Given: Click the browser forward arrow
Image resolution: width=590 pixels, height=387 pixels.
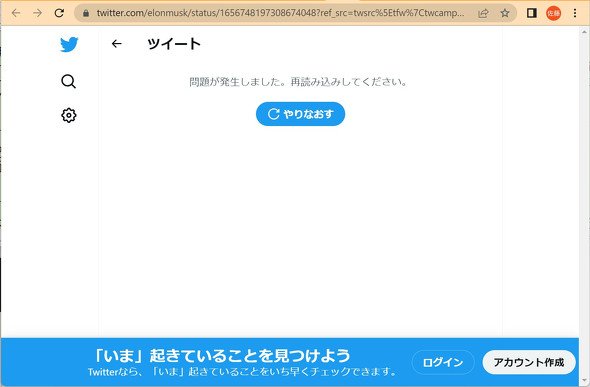Looking at the screenshot, I should [x=37, y=13].
